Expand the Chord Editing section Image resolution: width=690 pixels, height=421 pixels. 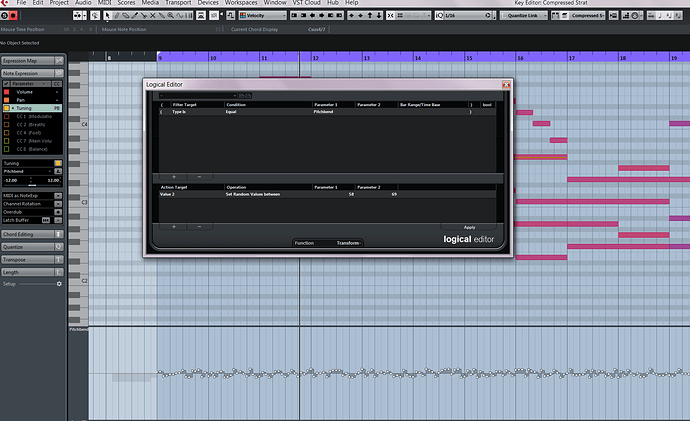point(33,234)
